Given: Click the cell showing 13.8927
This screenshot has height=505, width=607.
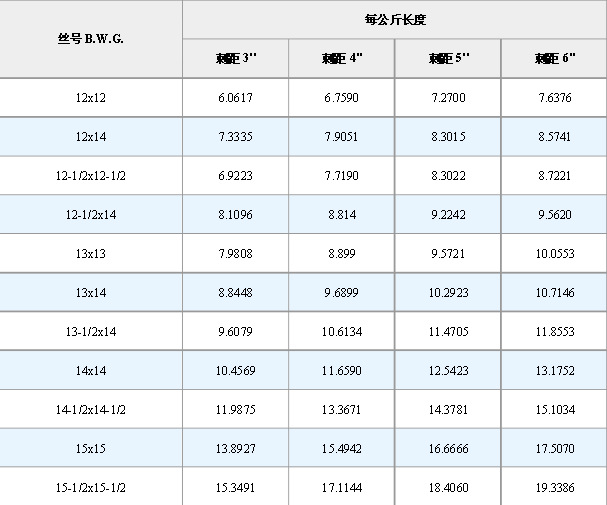Looking at the screenshot, I should (x=235, y=448).
